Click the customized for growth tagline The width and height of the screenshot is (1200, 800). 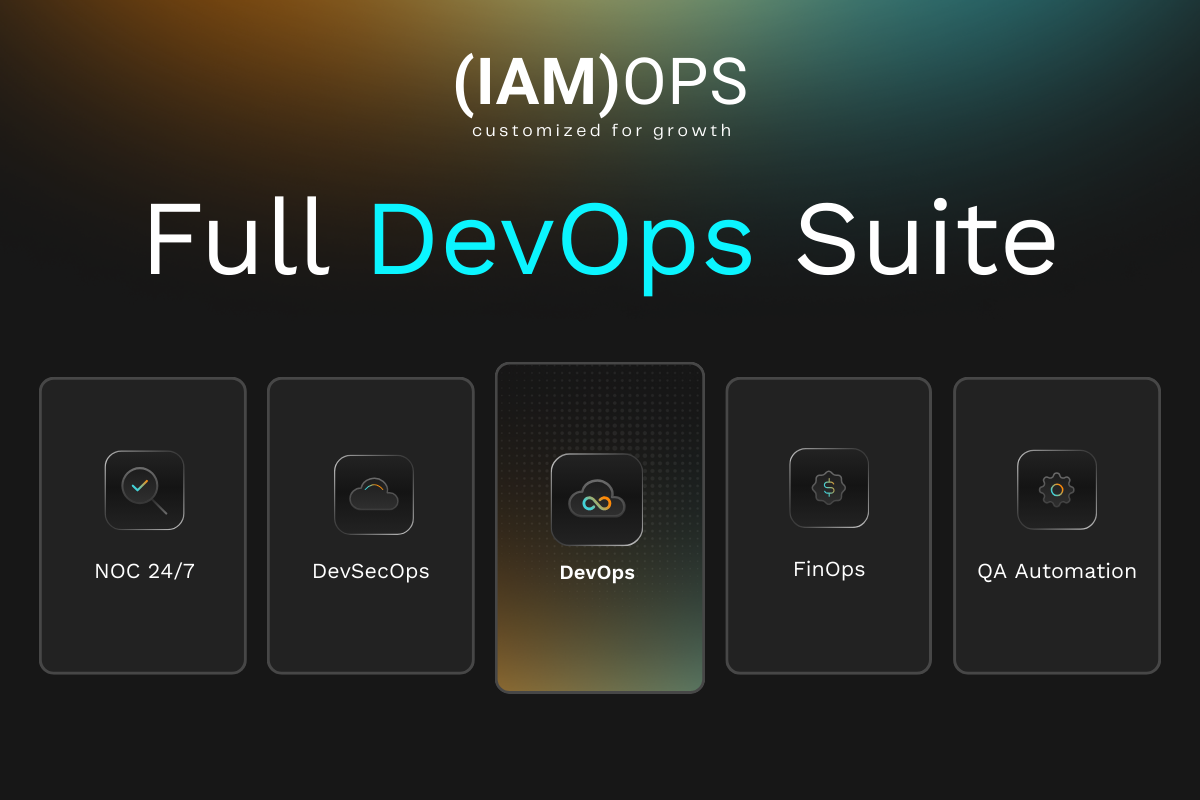pos(600,129)
